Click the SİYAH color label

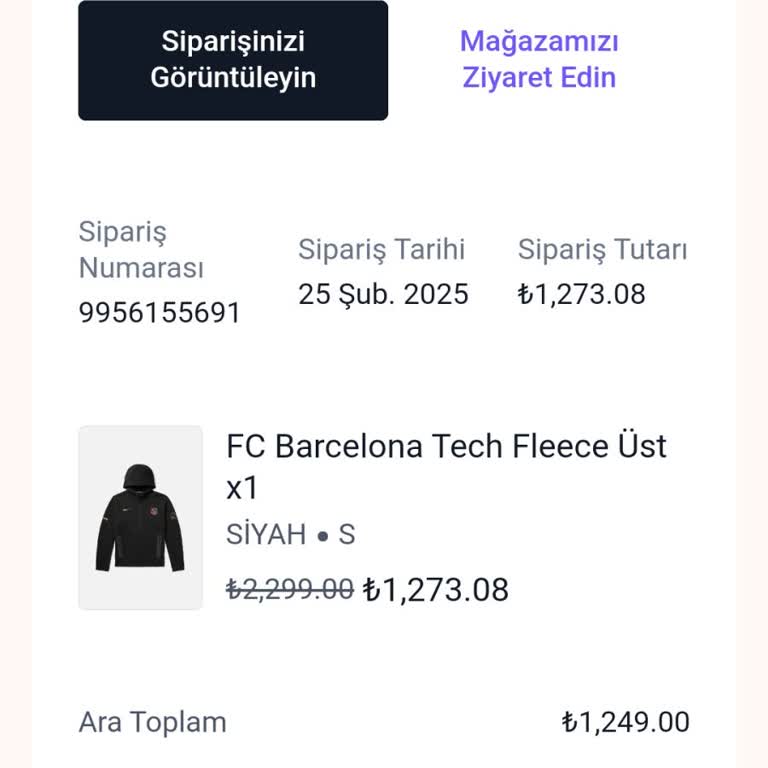point(266,535)
